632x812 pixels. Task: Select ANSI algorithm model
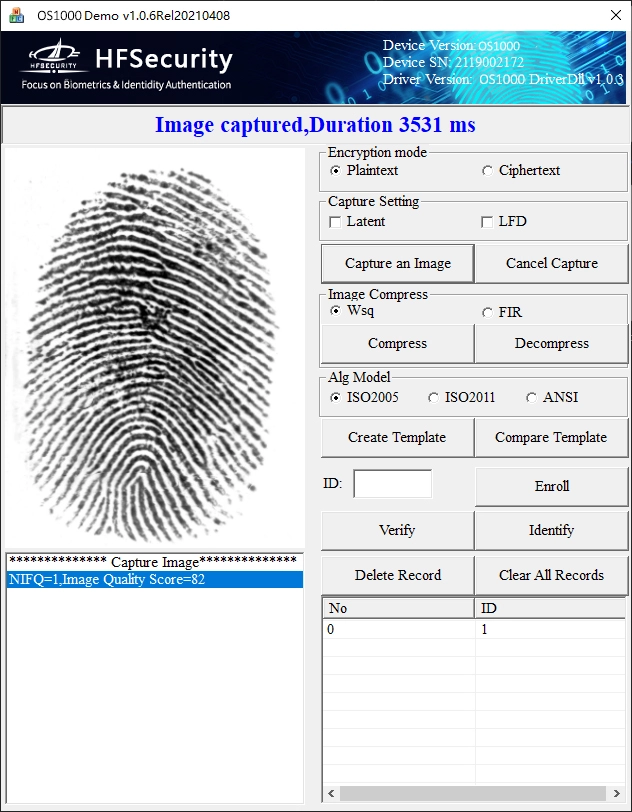[552, 397]
